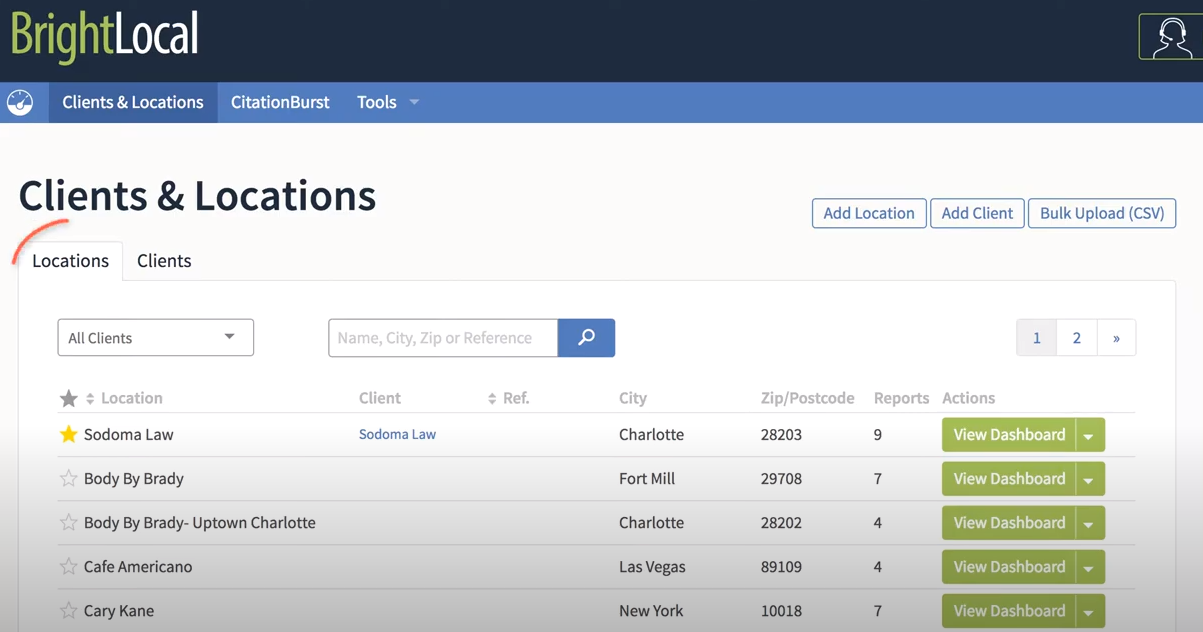Open the dashboard gauge icon in nav bar
1203x632 pixels.
click(x=20, y=102)
